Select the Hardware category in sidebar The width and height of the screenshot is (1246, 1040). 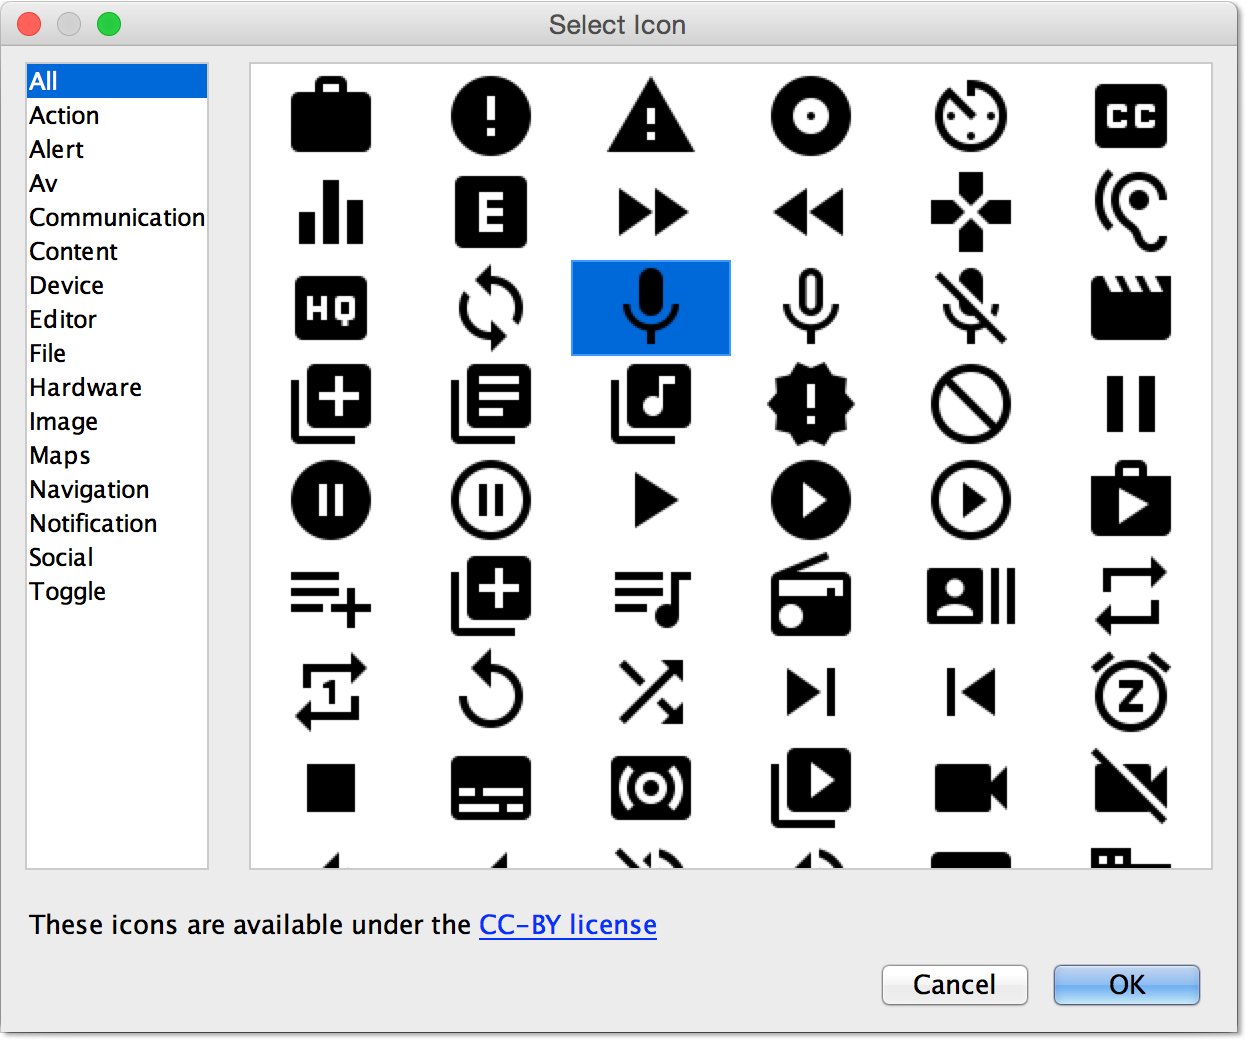click(x=85, y=387)
